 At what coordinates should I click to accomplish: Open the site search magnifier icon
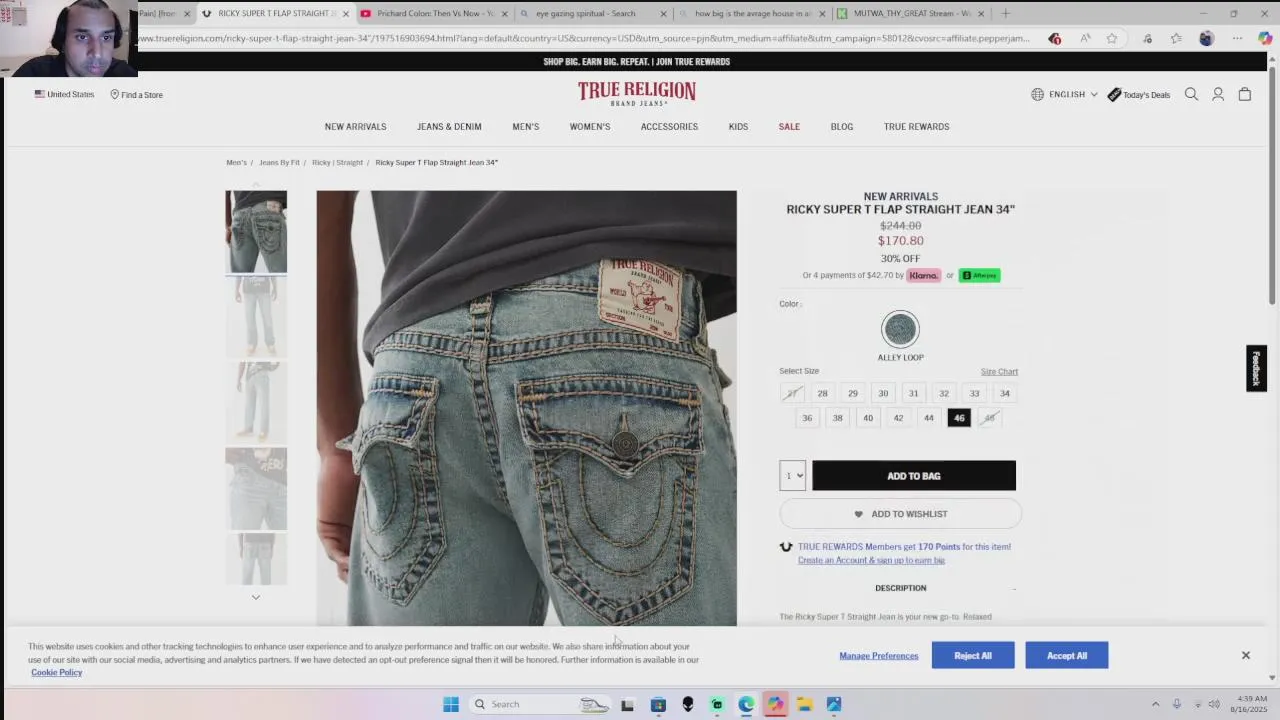pyautogui.click(x=1191, y=94)
